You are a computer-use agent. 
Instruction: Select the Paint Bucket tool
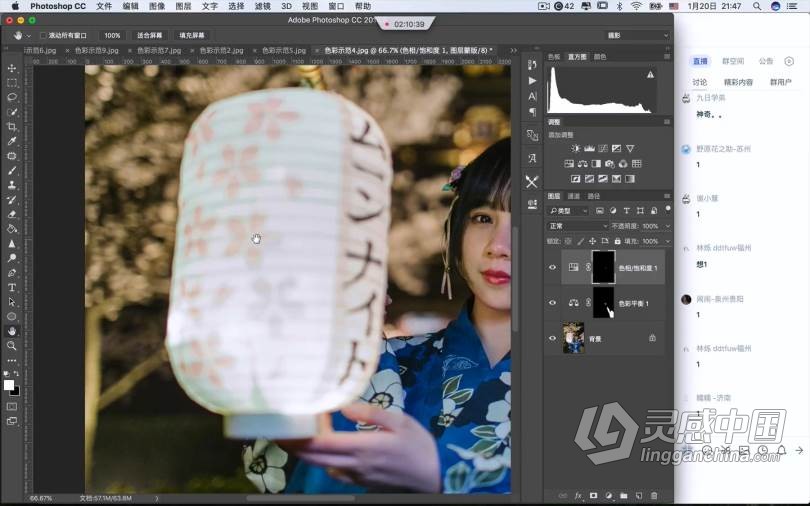[11, 229]
